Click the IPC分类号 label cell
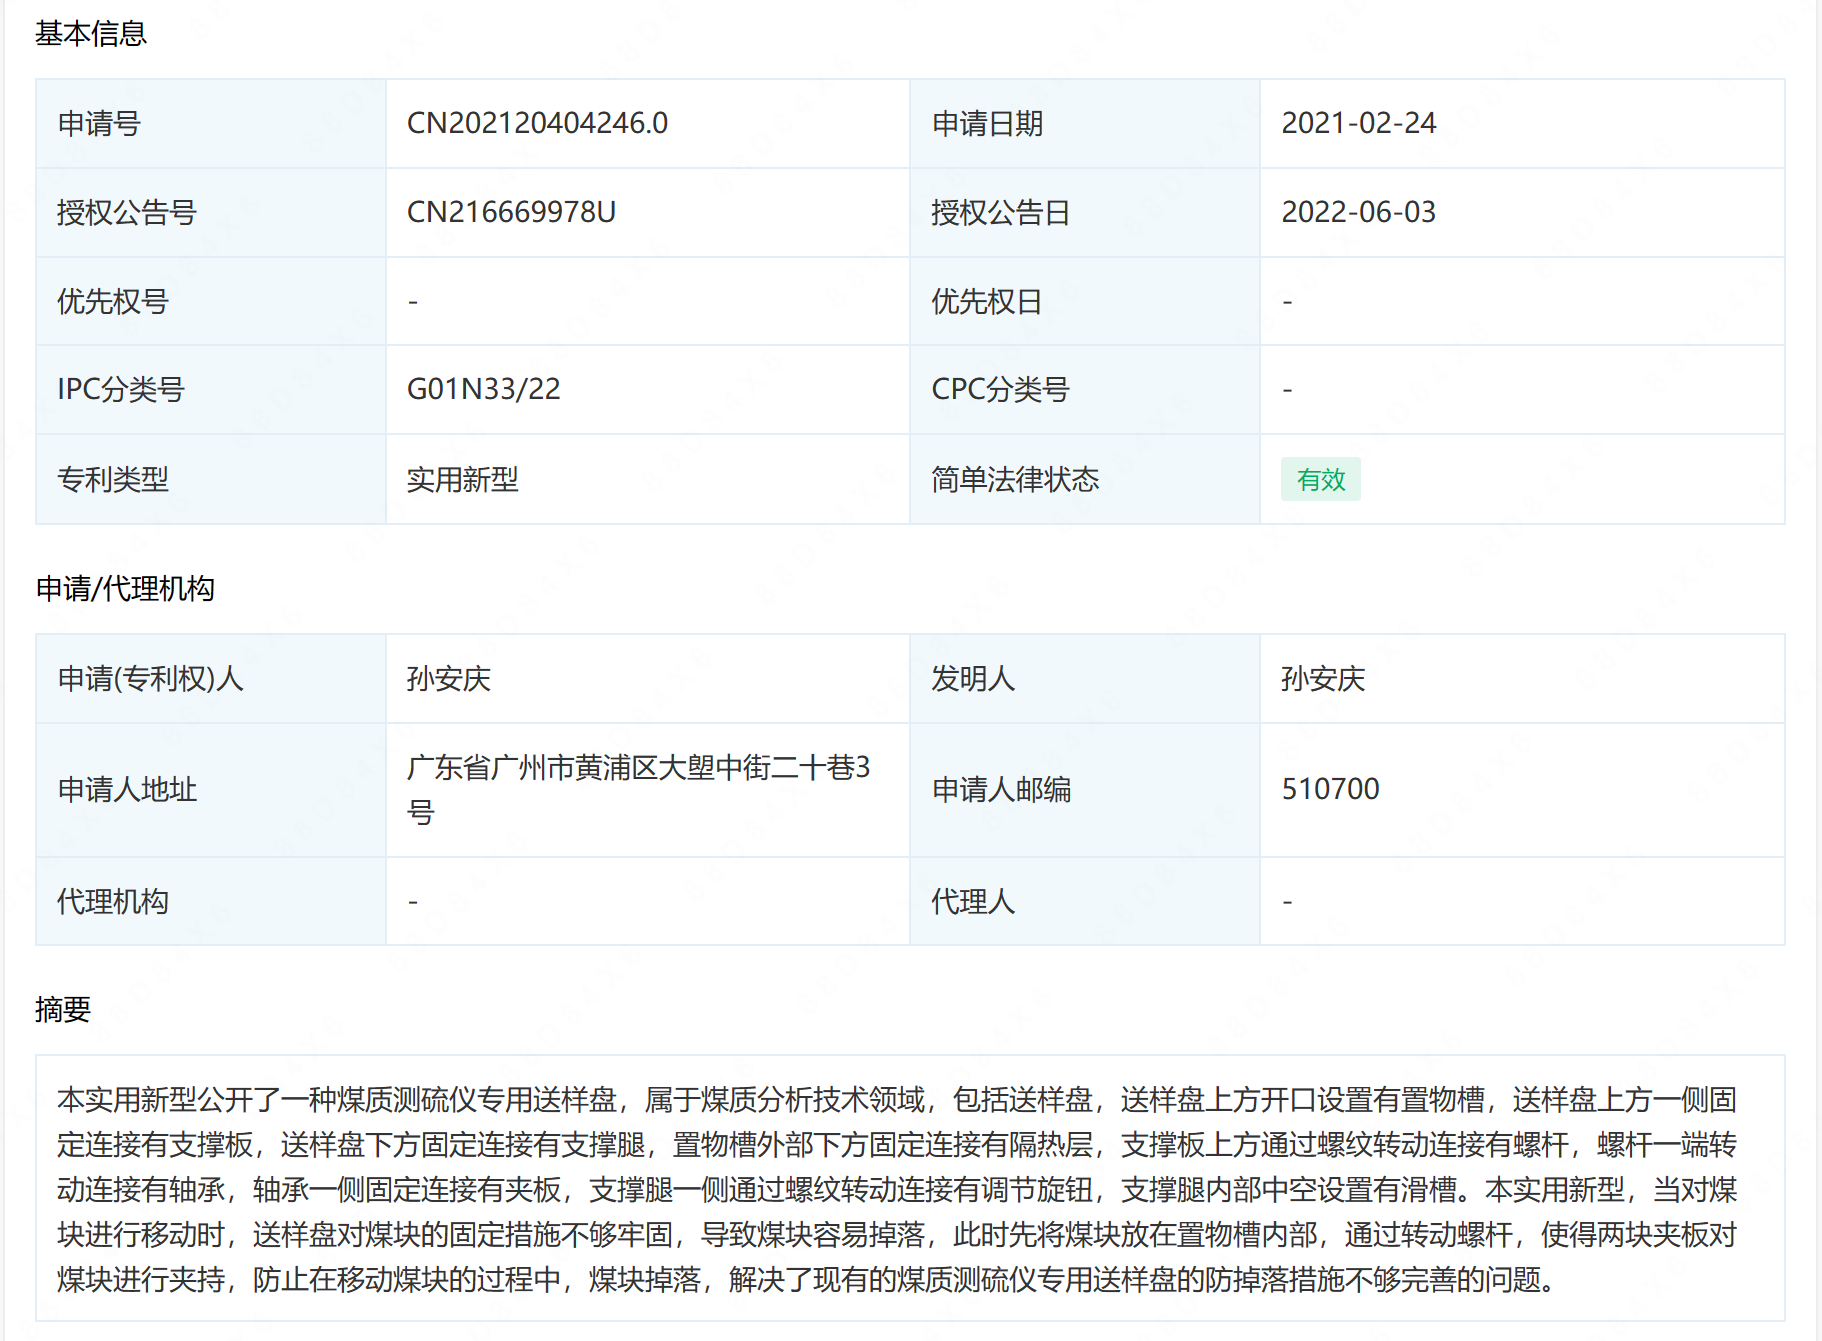Image resolution: width=1822 pixels, height=1341 pixels. pos(211,389)
